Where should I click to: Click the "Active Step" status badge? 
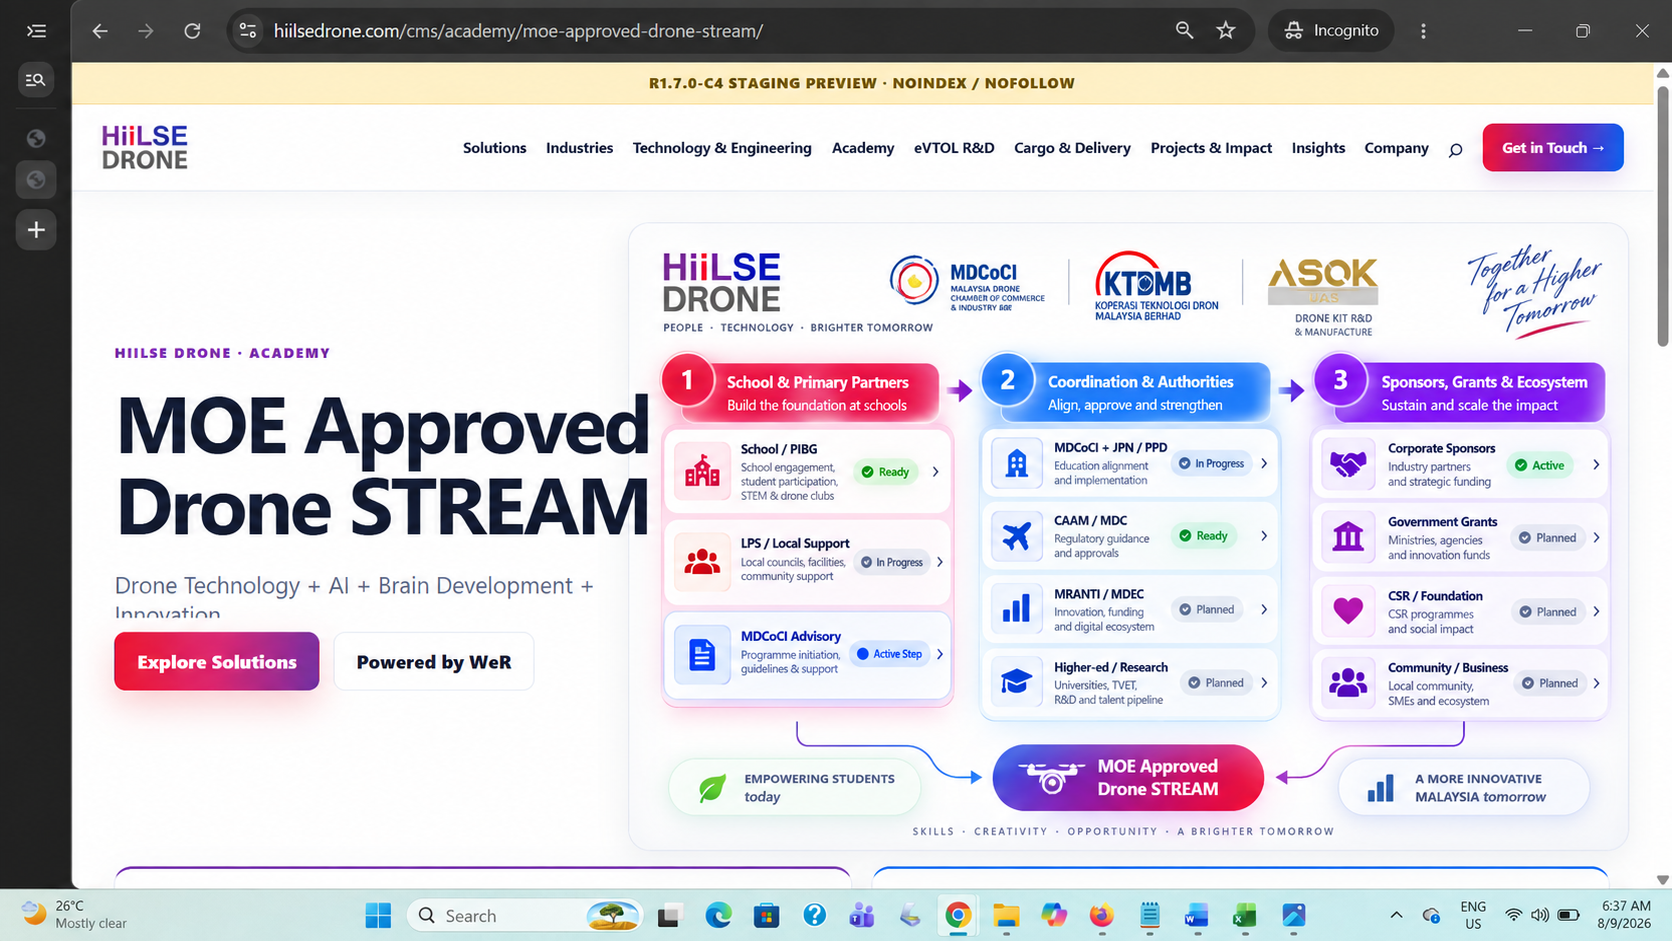[889, 654]
